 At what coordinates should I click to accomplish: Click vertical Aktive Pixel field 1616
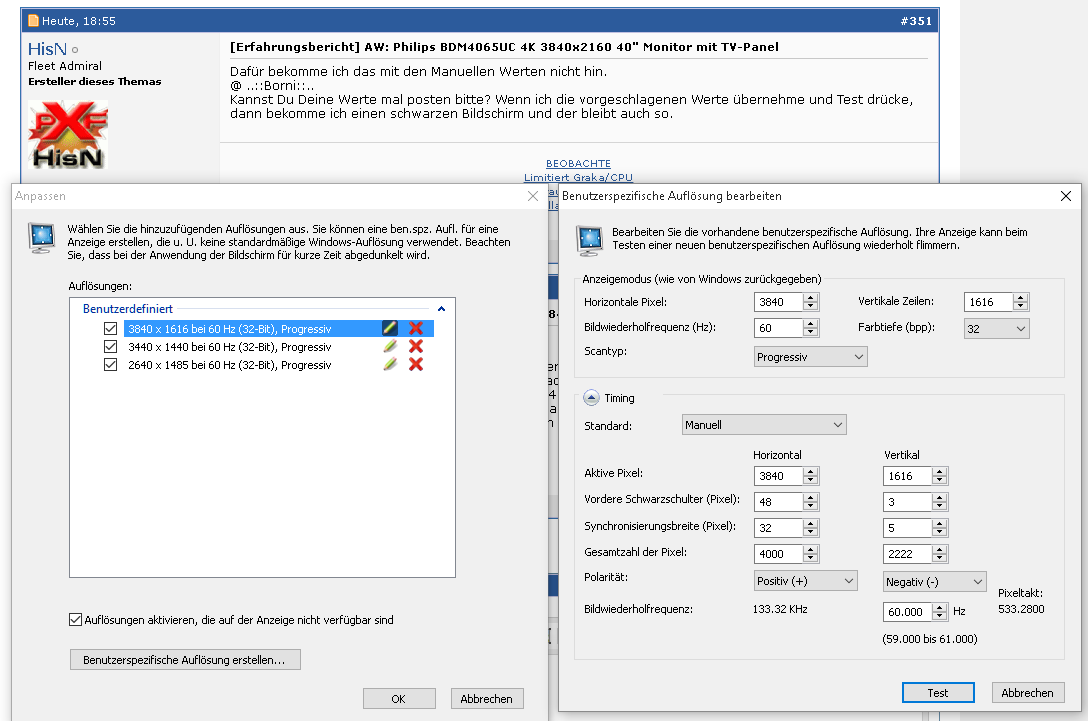908,475
